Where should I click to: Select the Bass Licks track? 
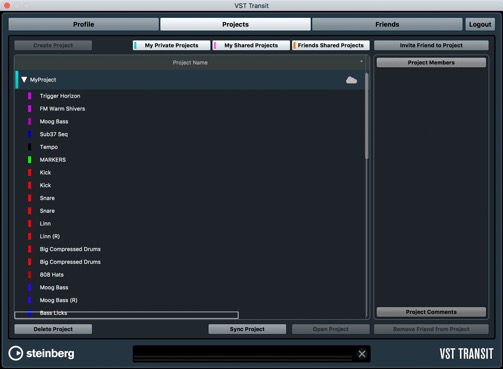coord(53,313)
